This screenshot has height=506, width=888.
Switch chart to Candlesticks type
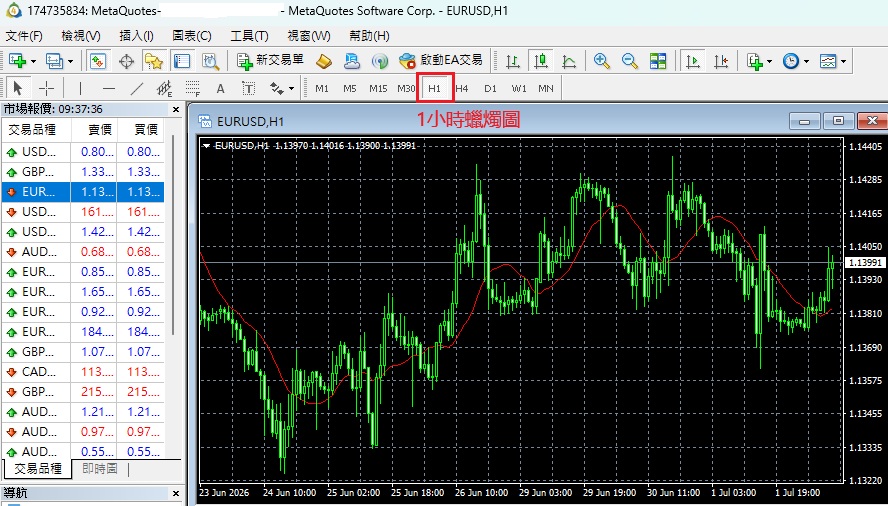tap(541, 61)
